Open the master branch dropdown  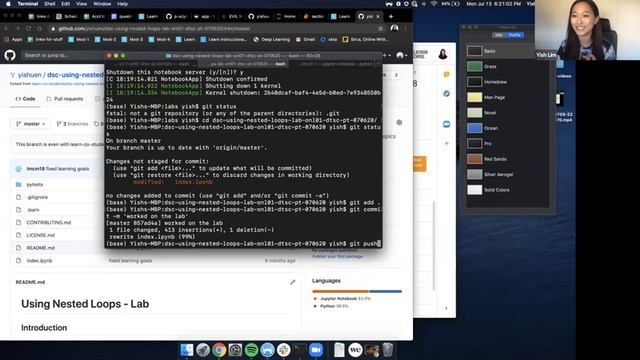click(x=31, y=124)
